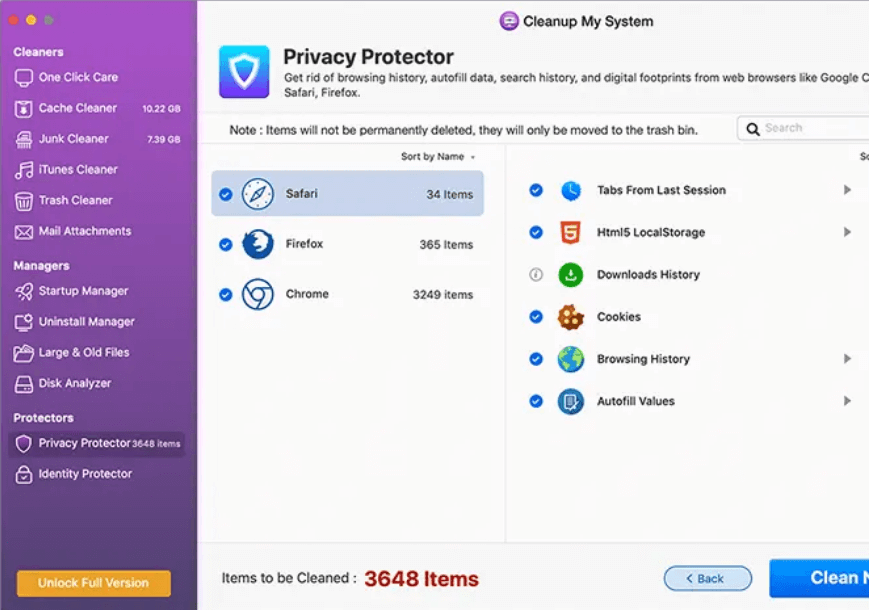Image resolution: width=869 pixels, height=610 pixels.
Task: Toggle the Autofill Values checkbox
Action: click(536, 401)
